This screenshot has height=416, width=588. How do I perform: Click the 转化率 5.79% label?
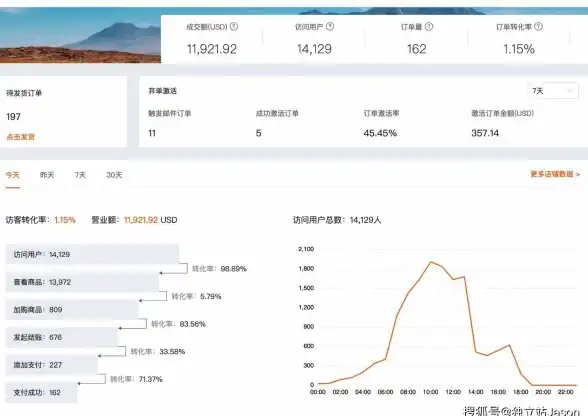(x=196, y=296)
